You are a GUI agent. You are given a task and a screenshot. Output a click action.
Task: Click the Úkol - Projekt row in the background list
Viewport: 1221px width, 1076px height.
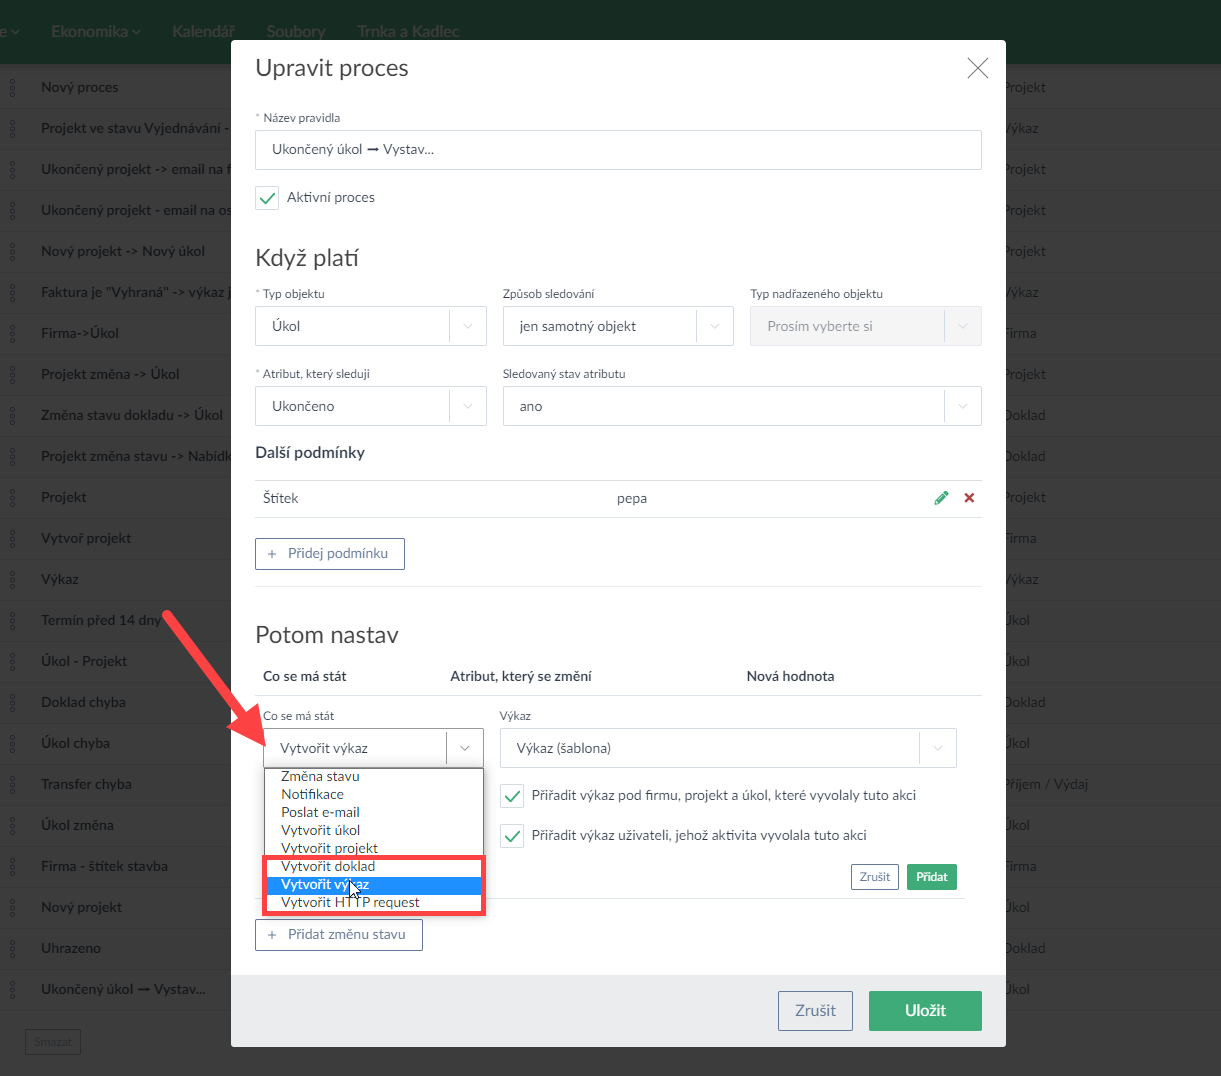tap(84, 661)
